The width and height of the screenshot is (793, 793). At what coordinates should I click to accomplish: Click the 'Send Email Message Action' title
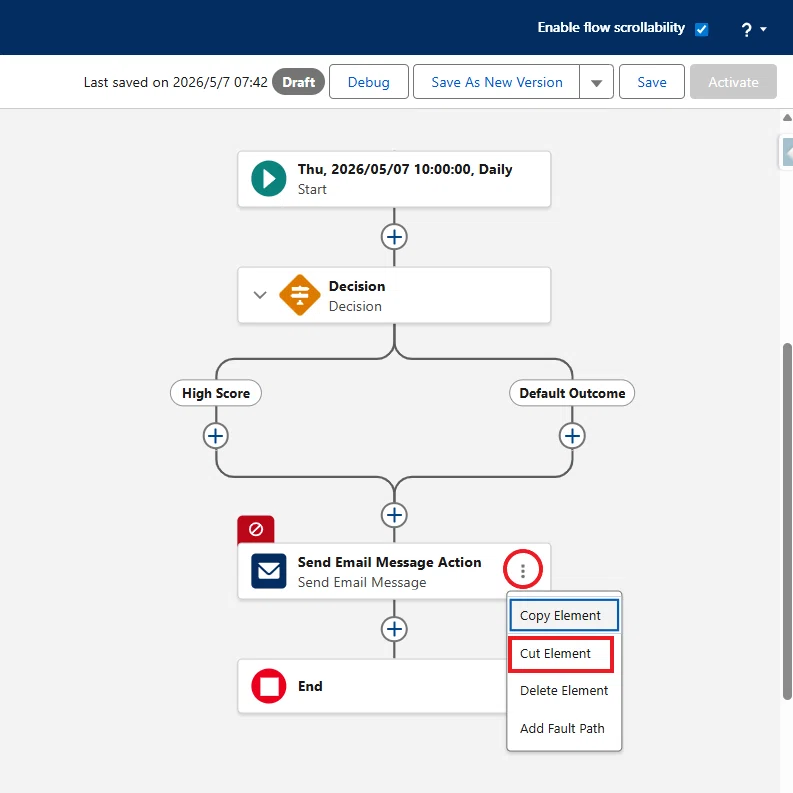[389, 562]
